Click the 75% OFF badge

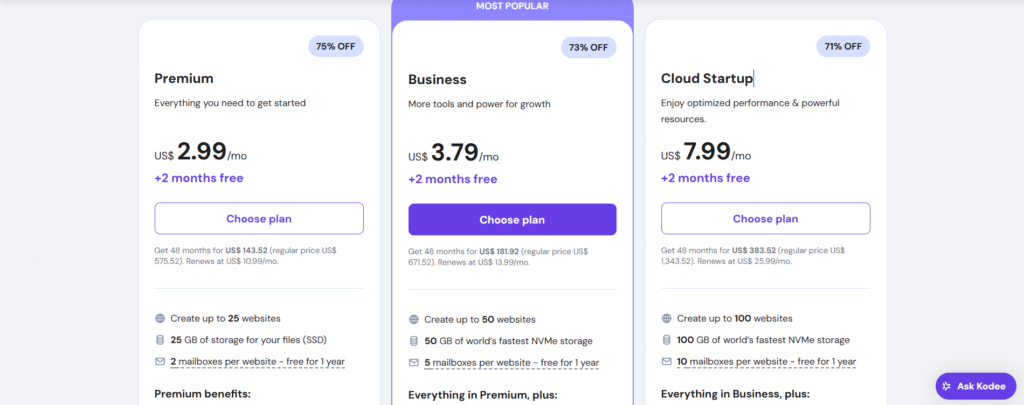336,46
